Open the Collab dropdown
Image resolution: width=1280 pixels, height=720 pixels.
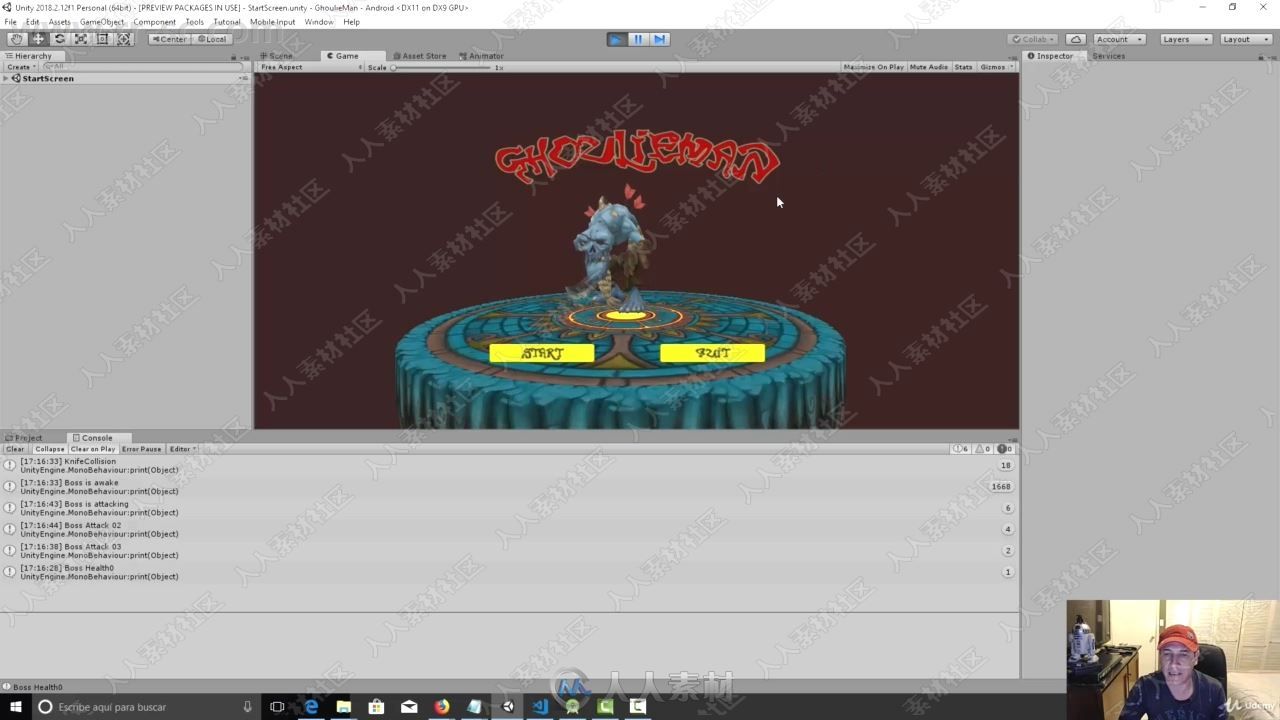point(1032,39)
